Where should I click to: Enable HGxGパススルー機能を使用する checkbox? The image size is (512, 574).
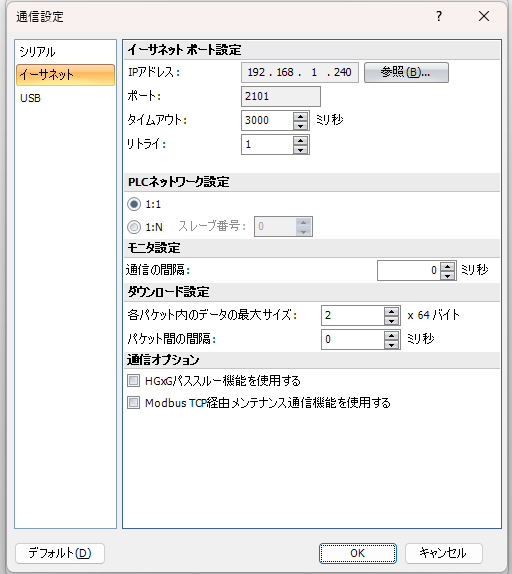coord(133,381)
